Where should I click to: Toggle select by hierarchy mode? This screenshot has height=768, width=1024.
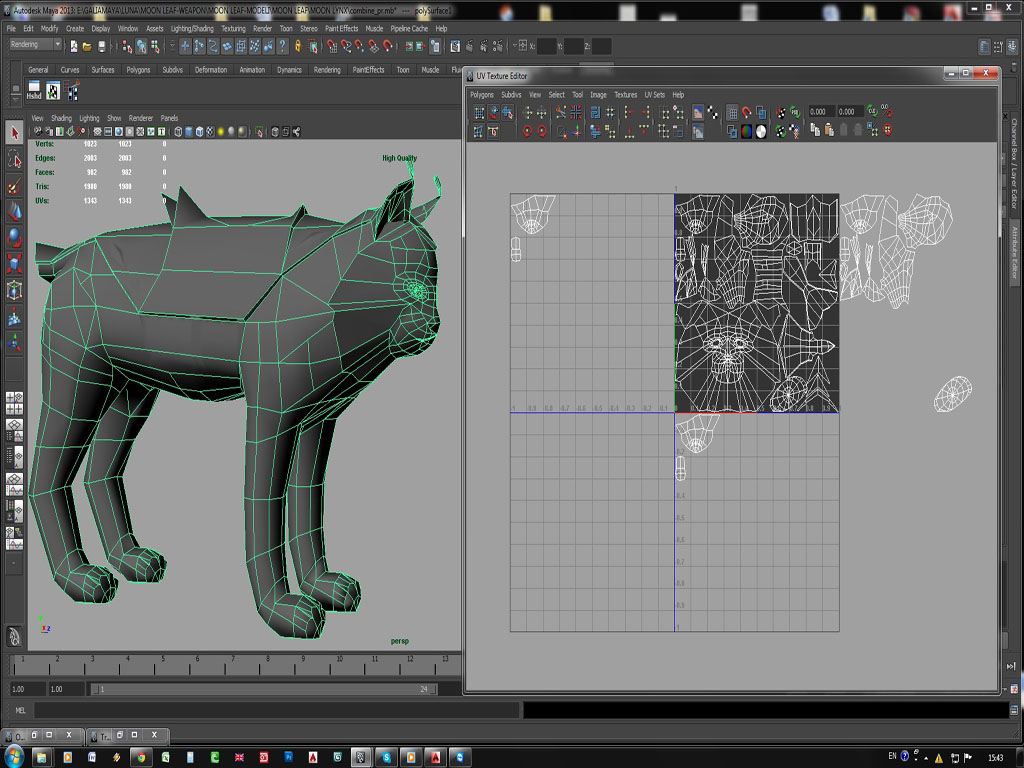[127, 46]
